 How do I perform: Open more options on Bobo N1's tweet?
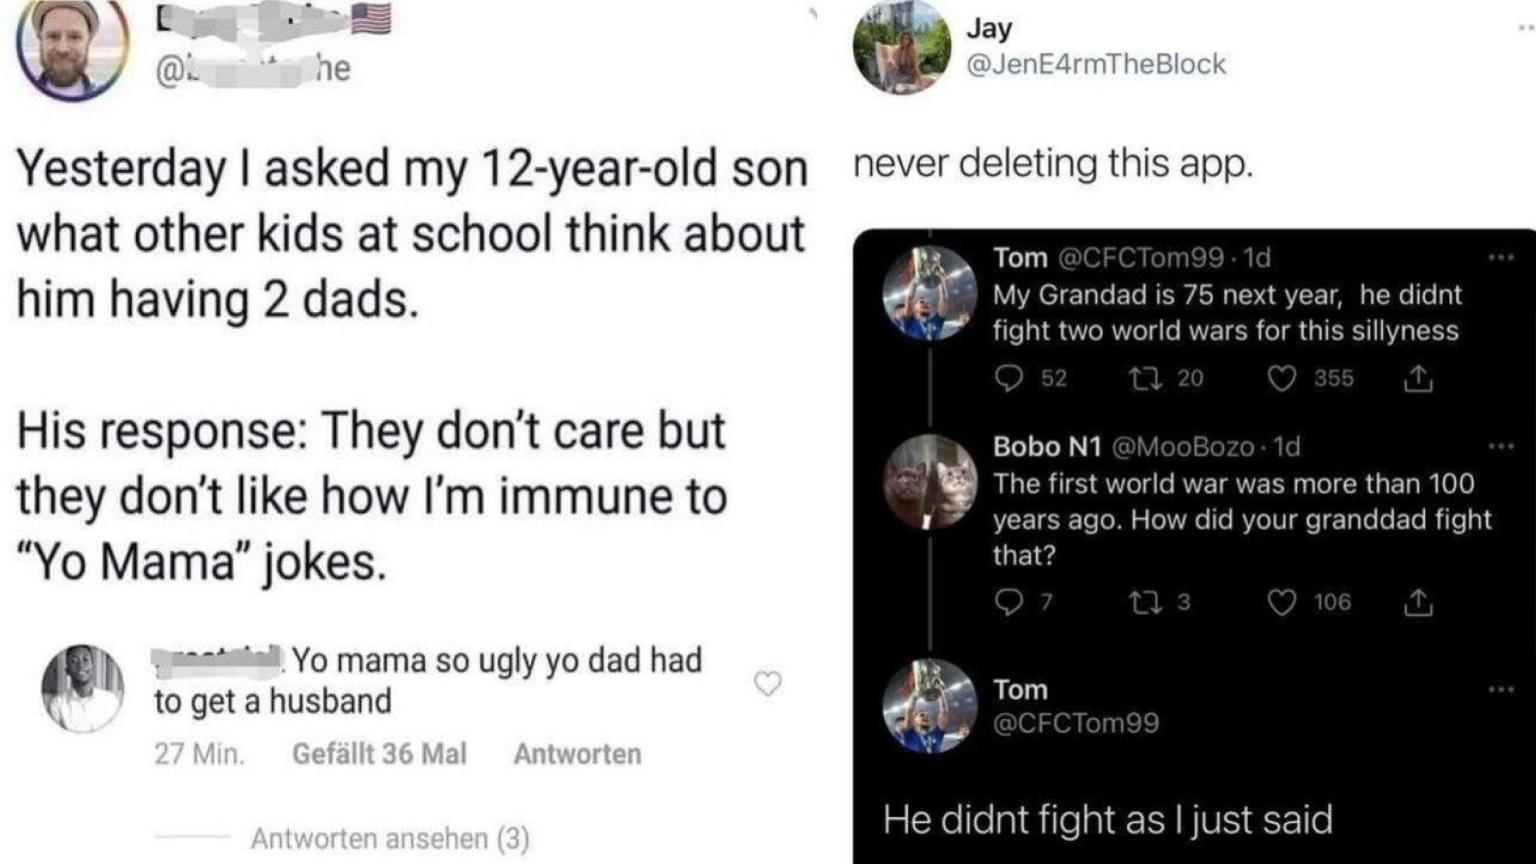(1501, 446)
